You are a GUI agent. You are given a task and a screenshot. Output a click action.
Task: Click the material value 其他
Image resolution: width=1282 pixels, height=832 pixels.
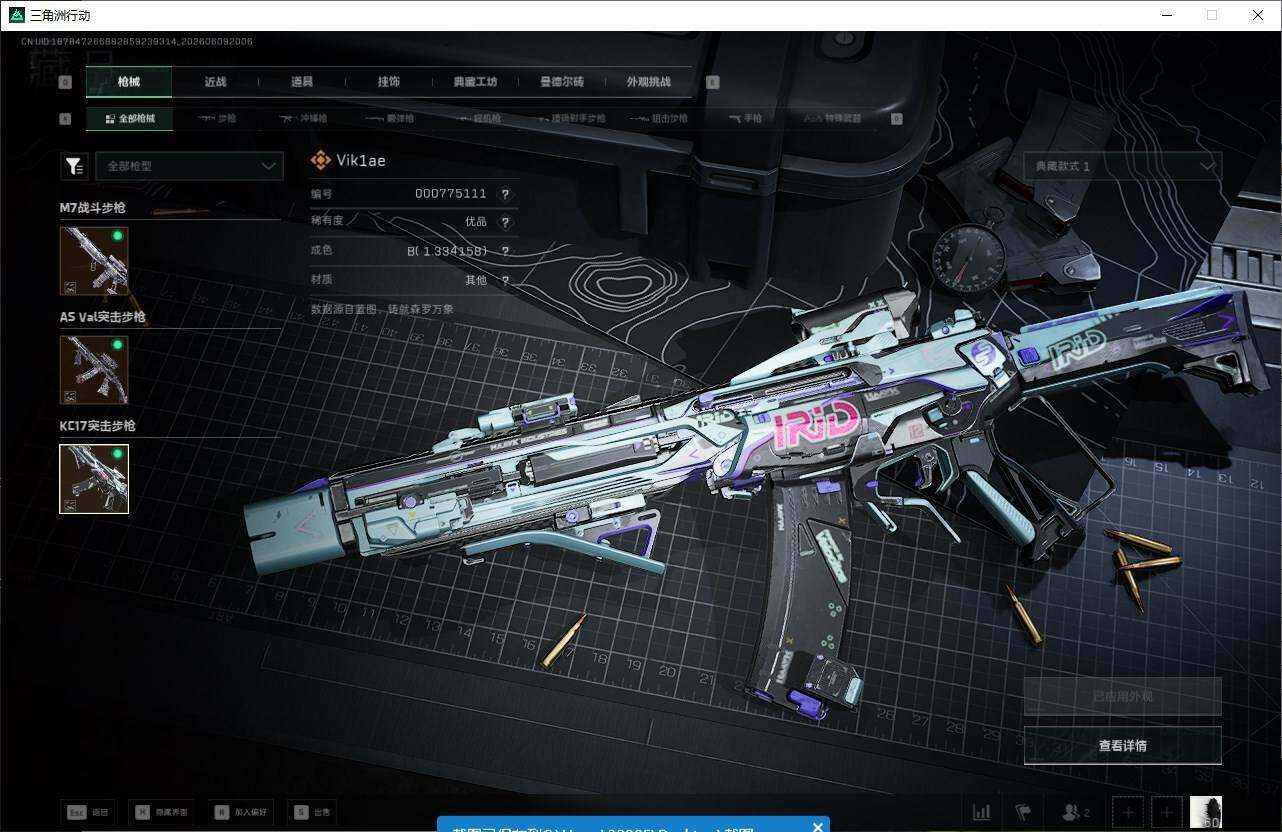click(x=476, y=280)
